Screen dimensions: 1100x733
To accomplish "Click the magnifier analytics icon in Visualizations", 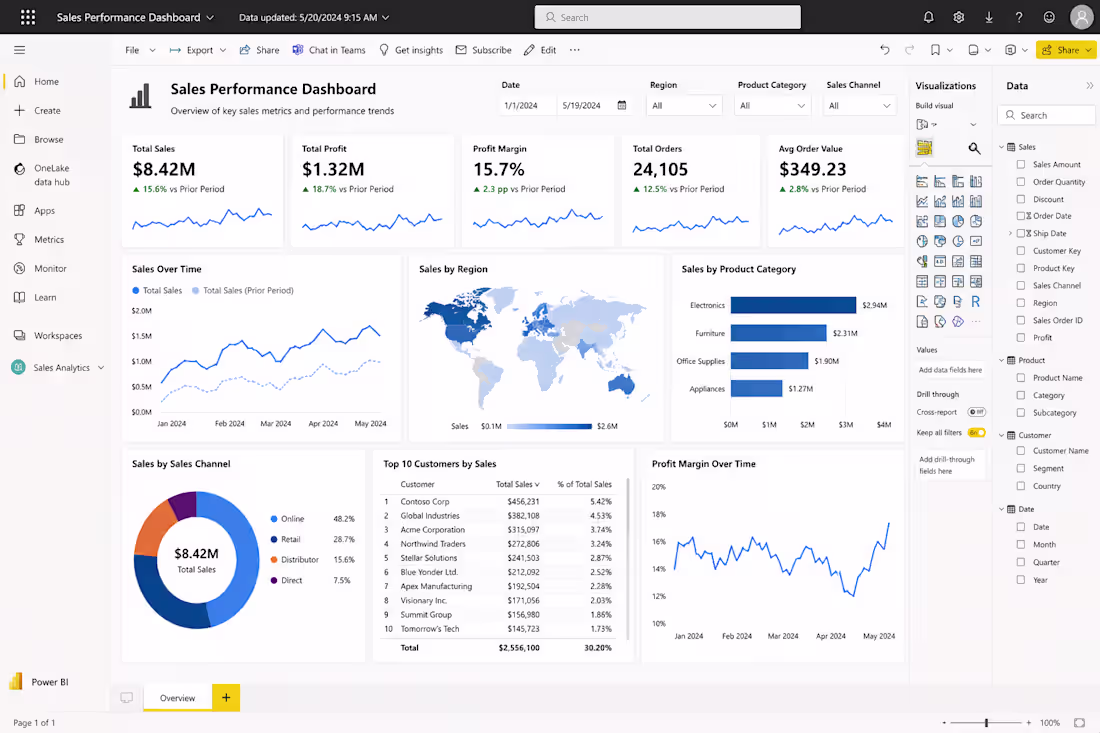I will pos(974,148).
